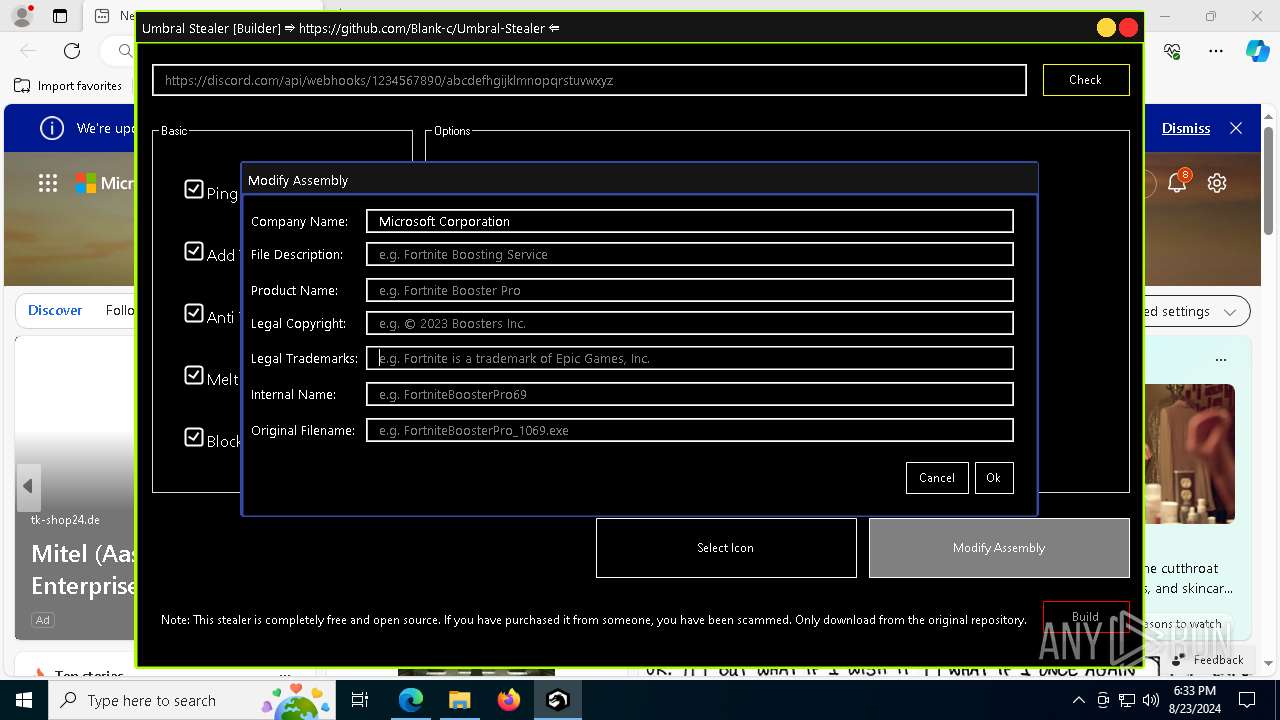
Task: Open Firefox from taskbar
Action: [509, 700]
